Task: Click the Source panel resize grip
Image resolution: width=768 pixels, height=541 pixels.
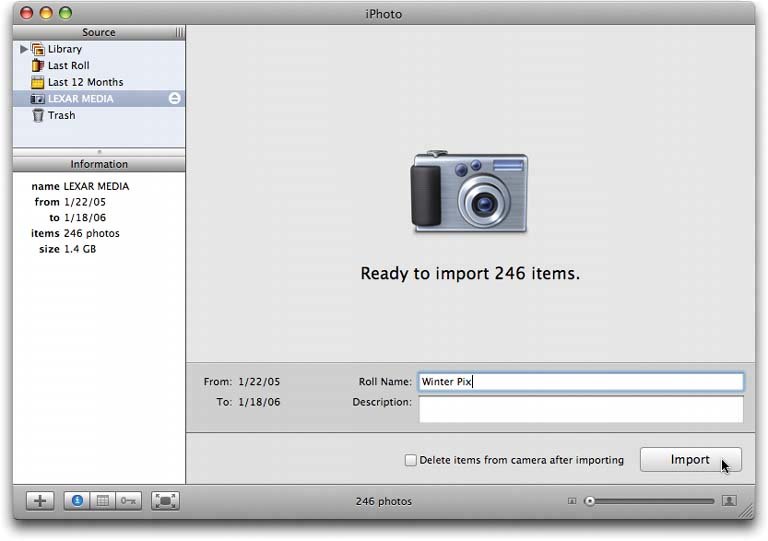Action: [179, 33]
